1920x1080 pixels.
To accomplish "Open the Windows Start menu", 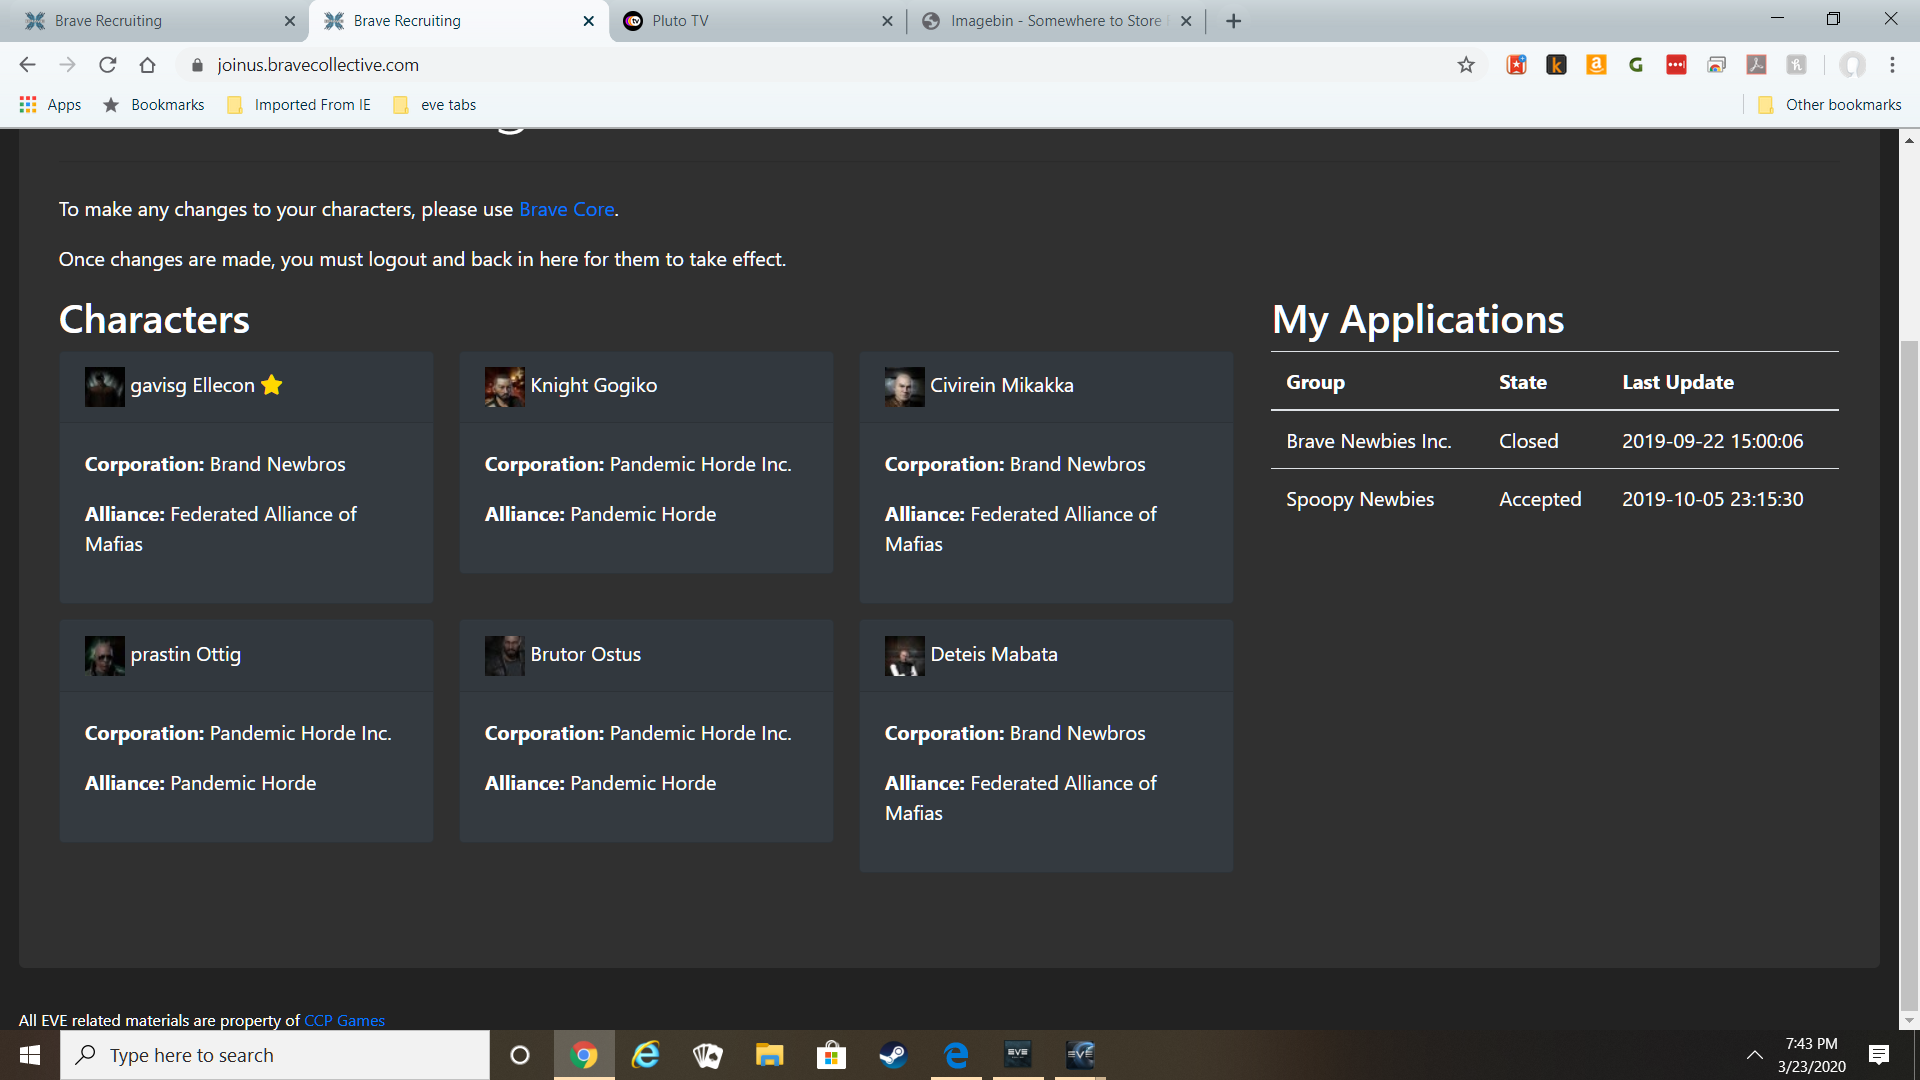I will 30,1055.
